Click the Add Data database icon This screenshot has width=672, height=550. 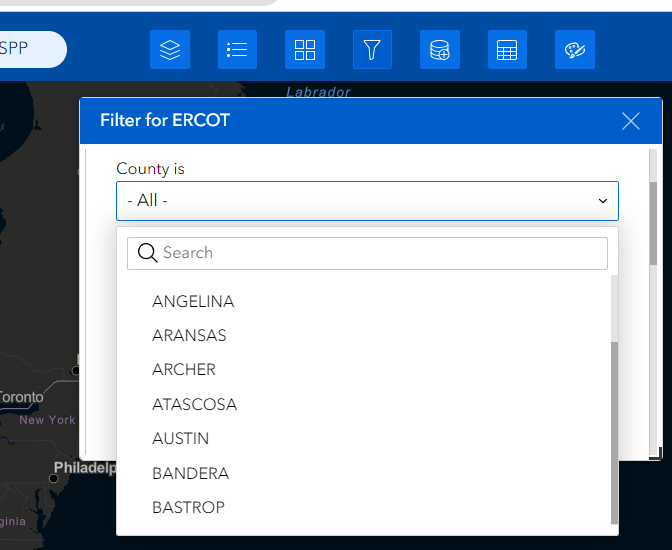click(x=440, y=50)
